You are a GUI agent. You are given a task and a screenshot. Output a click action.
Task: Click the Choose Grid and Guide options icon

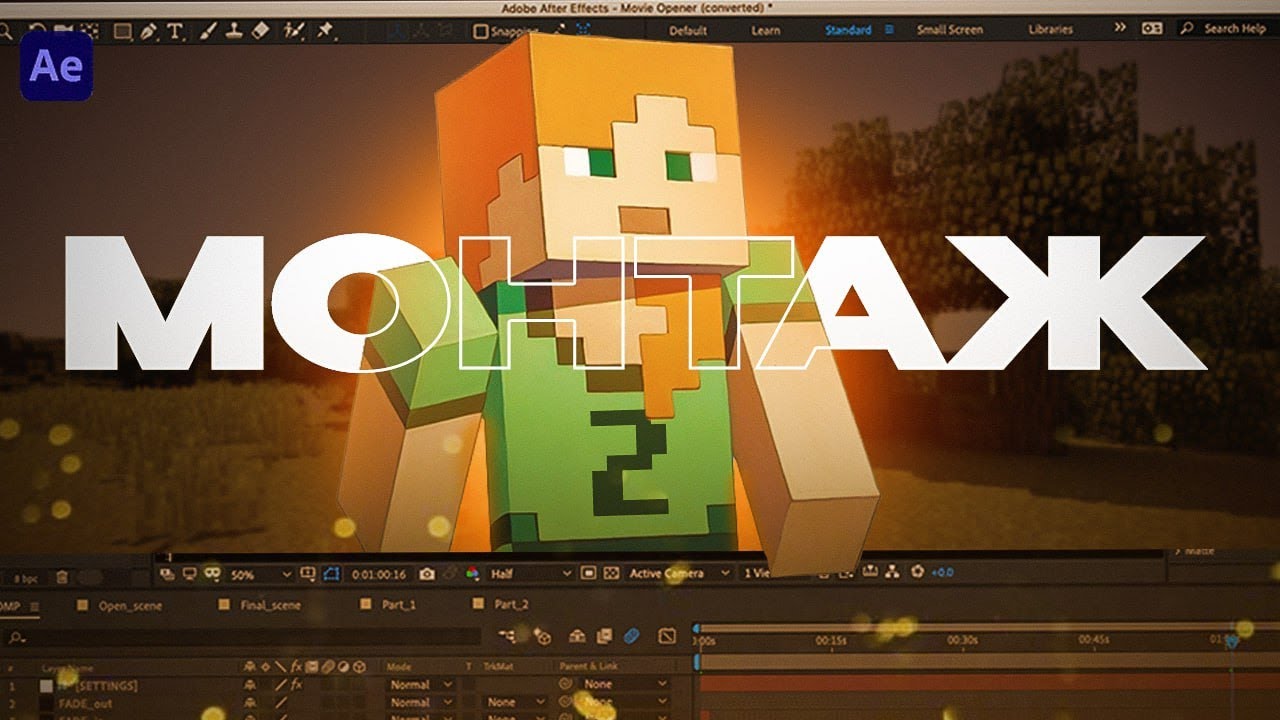[x=307, y=572]
